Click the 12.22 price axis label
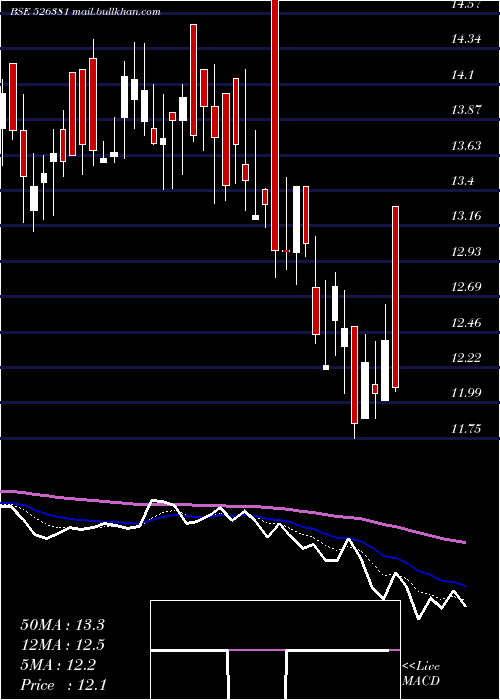Screen dimensions: 500x700 coord(466,358)
